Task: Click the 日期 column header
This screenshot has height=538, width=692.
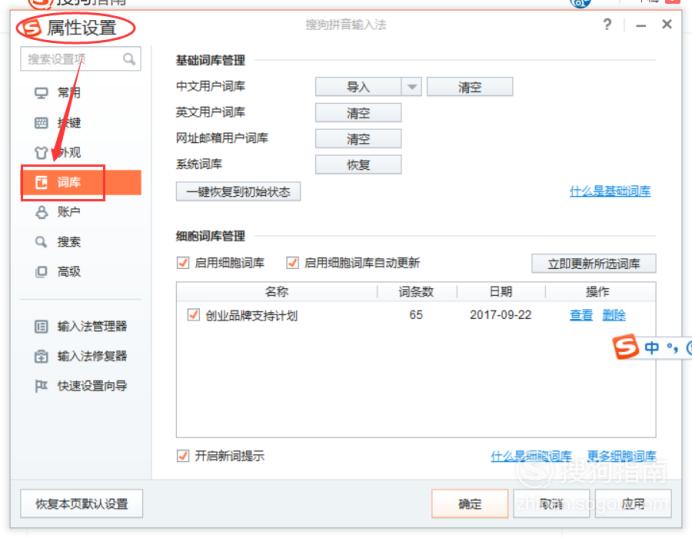Action: [500, 292]
